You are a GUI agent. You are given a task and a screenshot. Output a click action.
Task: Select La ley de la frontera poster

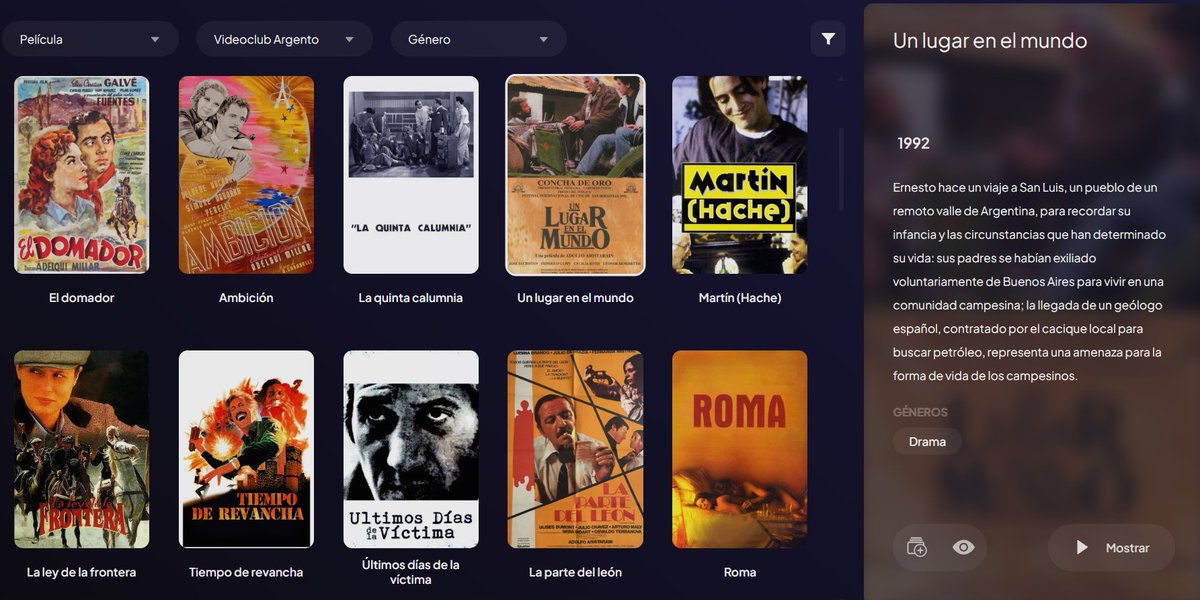pos(82,449)
